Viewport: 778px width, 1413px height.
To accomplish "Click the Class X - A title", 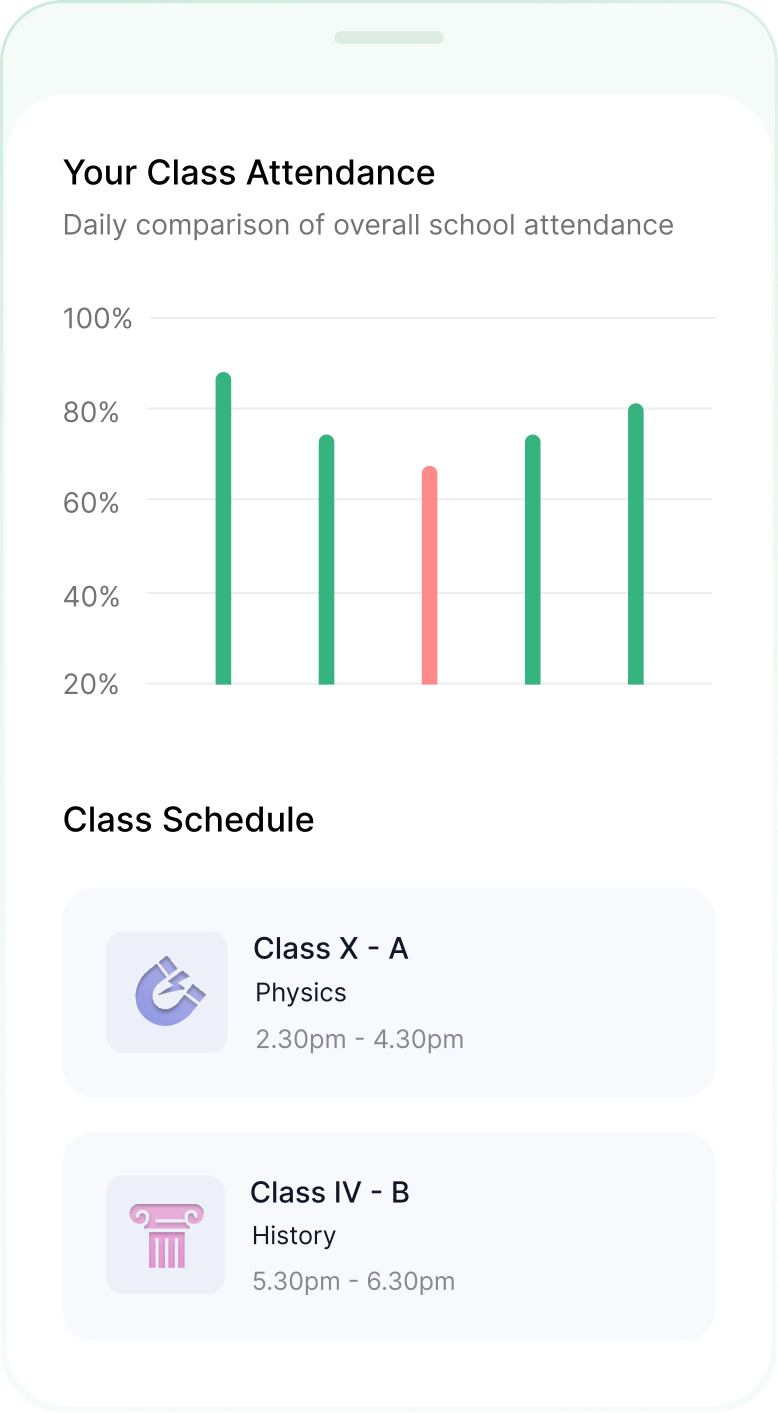I will pyautogui.click(x=331, y=948).
